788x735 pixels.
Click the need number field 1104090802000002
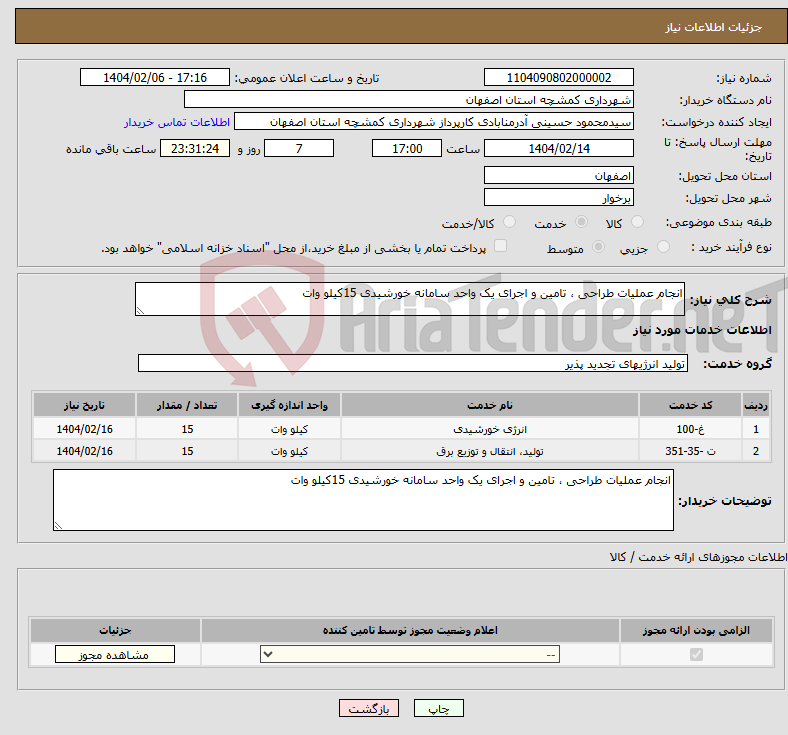point(559,78)
